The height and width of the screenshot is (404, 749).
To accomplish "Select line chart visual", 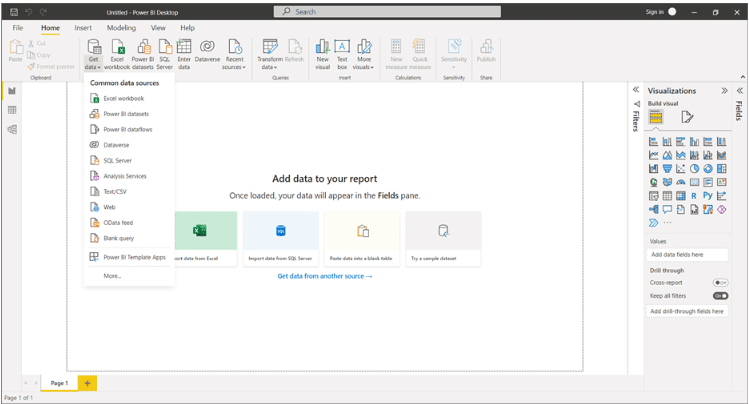I will 653,155.
